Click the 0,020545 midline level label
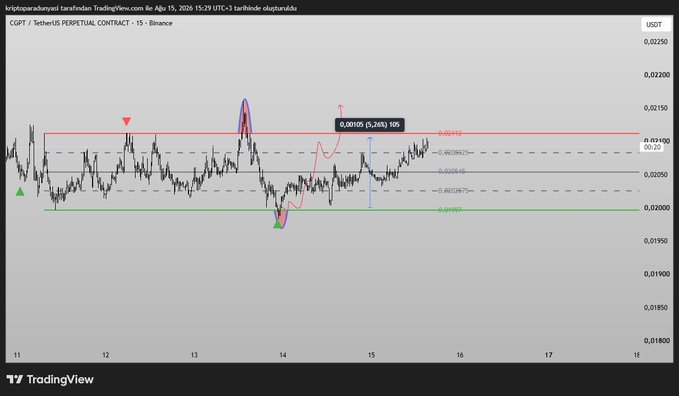 point(452,172)
